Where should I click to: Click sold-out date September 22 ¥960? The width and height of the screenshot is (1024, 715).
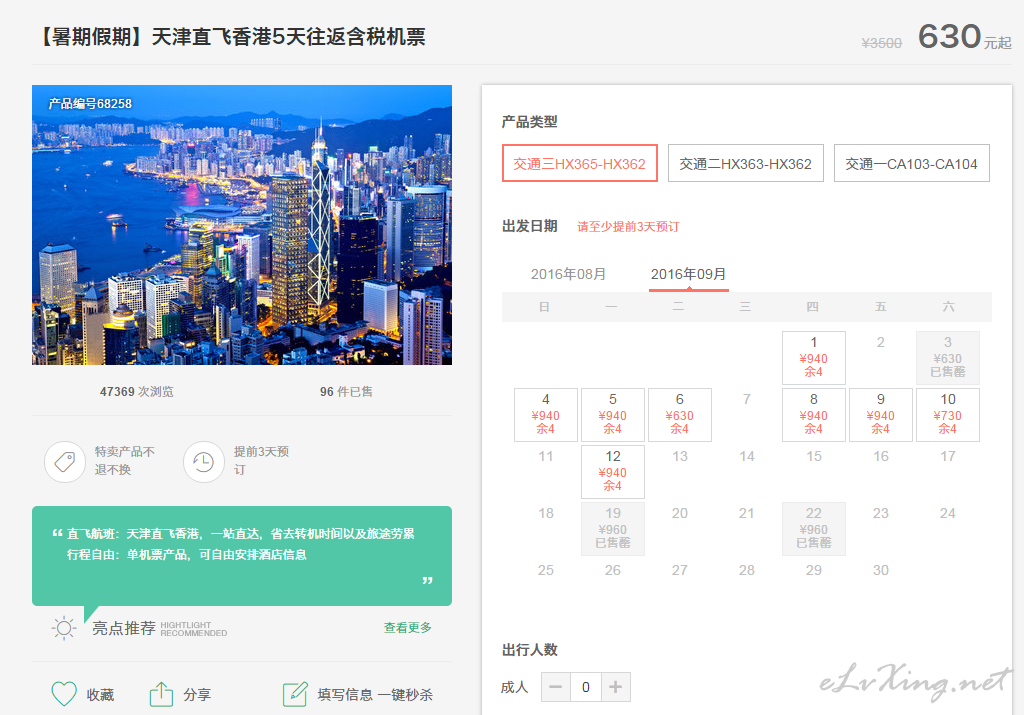[x=814, y=529]
